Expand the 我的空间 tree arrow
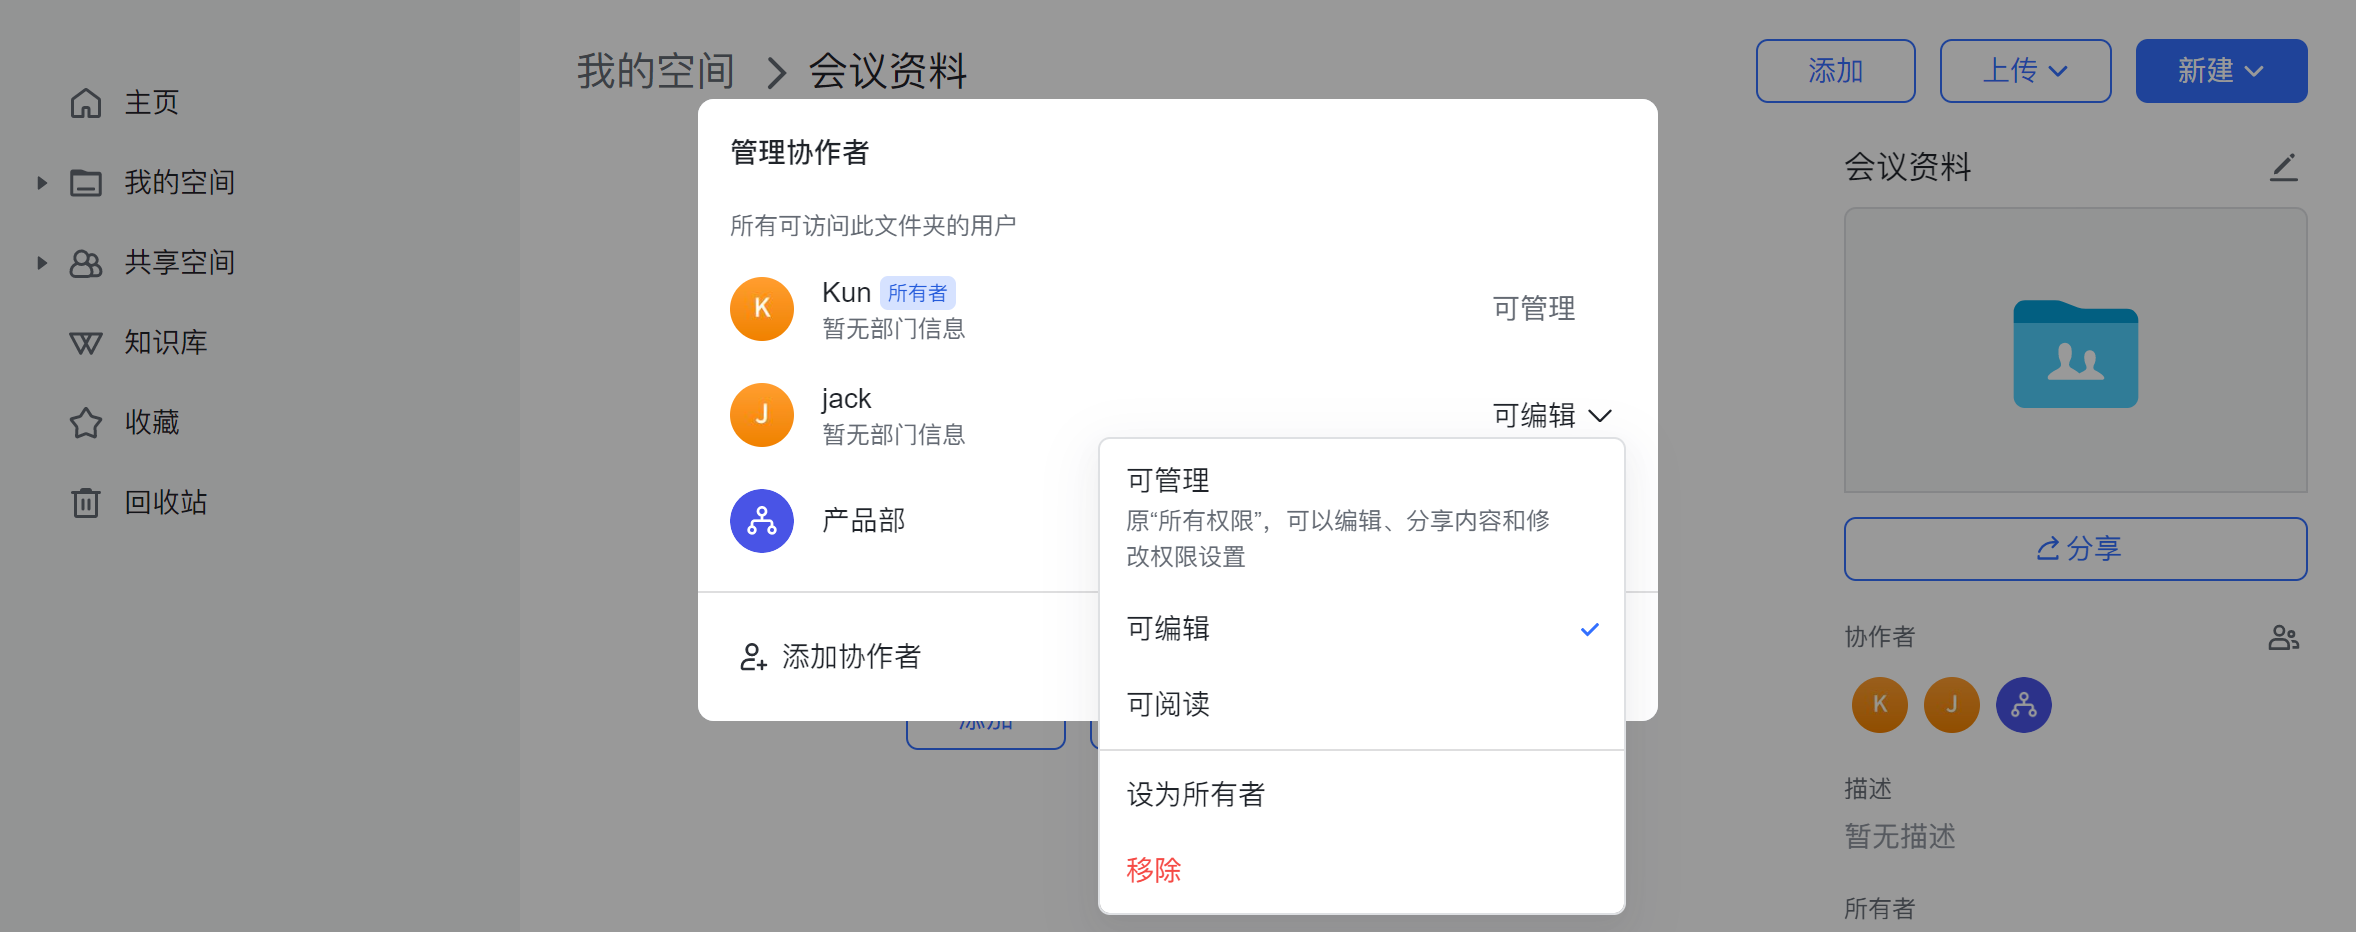Viewport: 2356px width, 932px height. pos(42,183)
